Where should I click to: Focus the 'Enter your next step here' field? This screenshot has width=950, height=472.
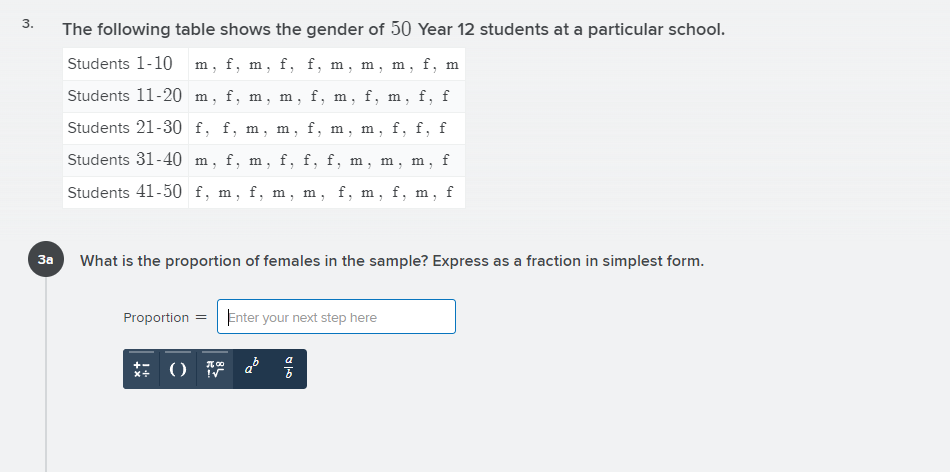coord(336,316)
